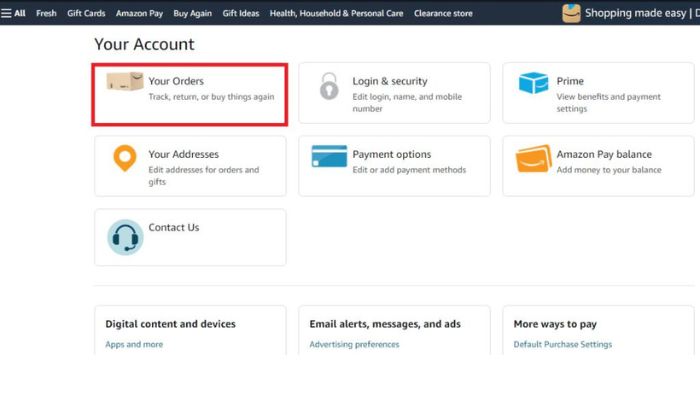The width and height of the screenshot is (700, 400).
Task: Click the orange Your Addresses pin icon
Action: click(125, 158)
